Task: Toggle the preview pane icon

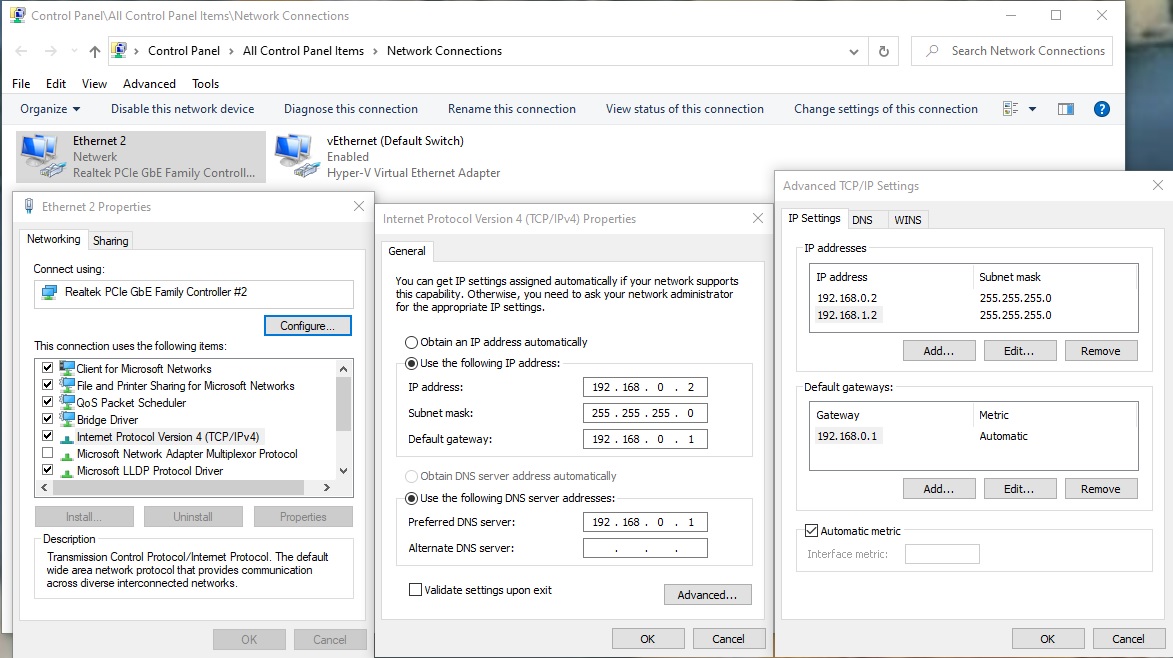Action: coord(1066,109)
